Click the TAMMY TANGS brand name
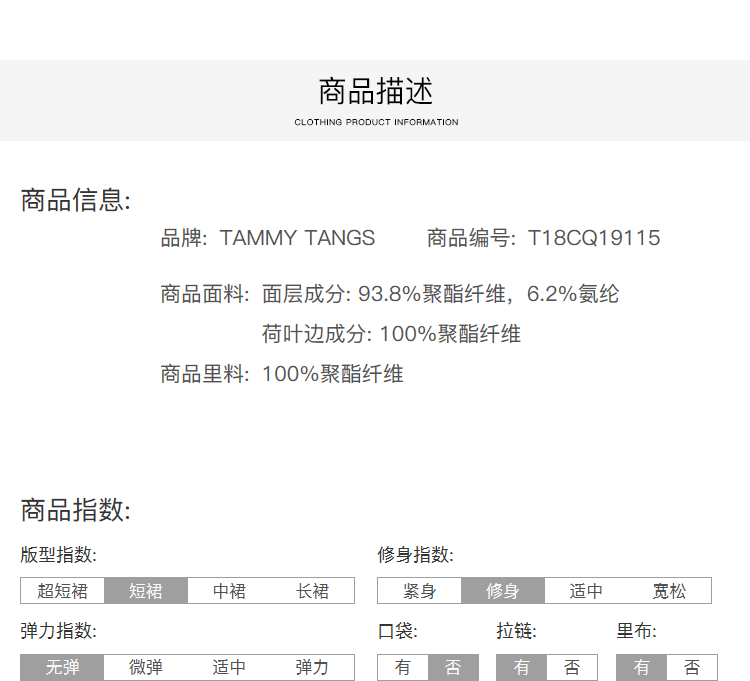 (x=297, y=238)
